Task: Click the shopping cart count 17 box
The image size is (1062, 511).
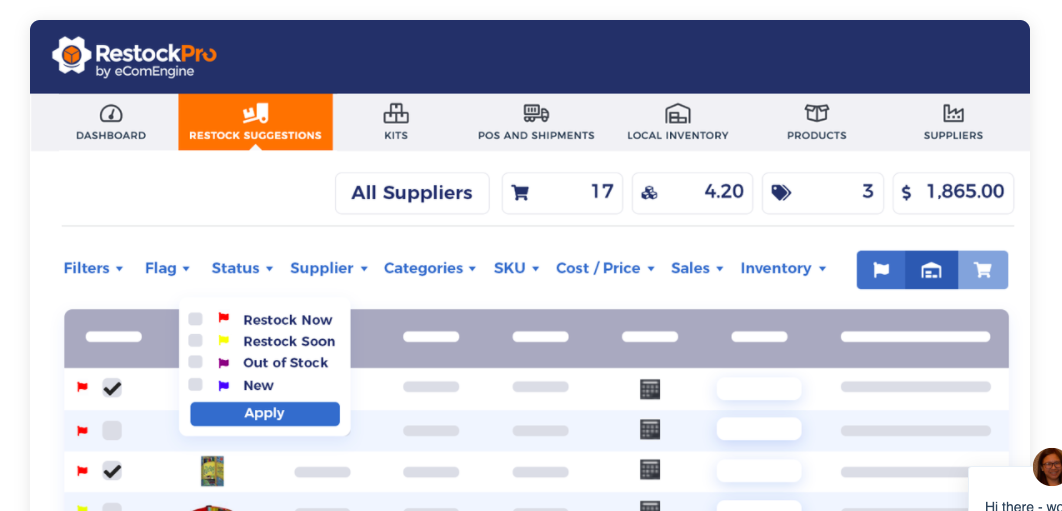Action: [x=562, y=193]
